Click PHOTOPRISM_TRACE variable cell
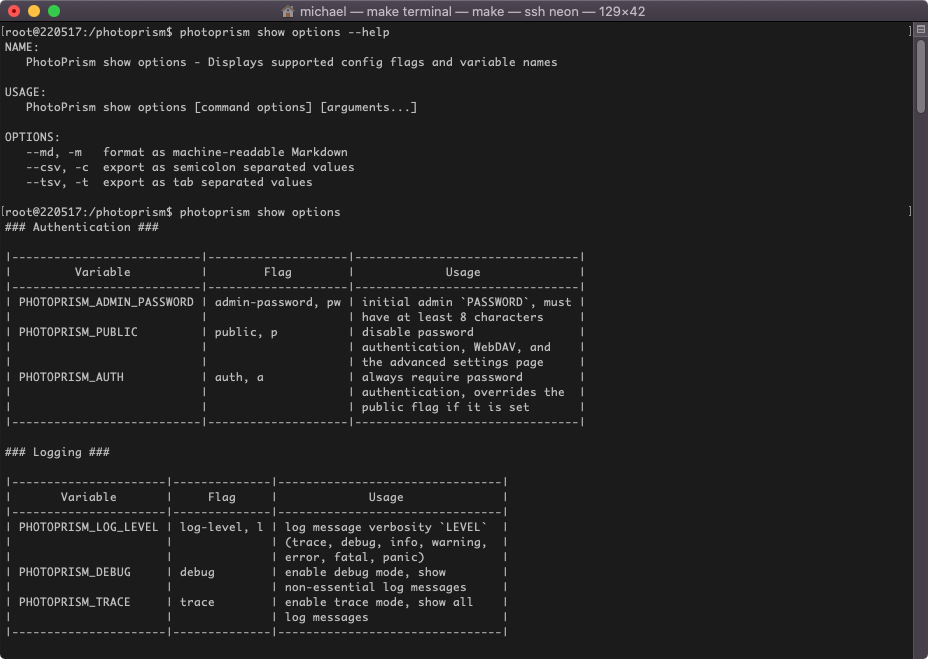The image size is (928, 659). 75,602
